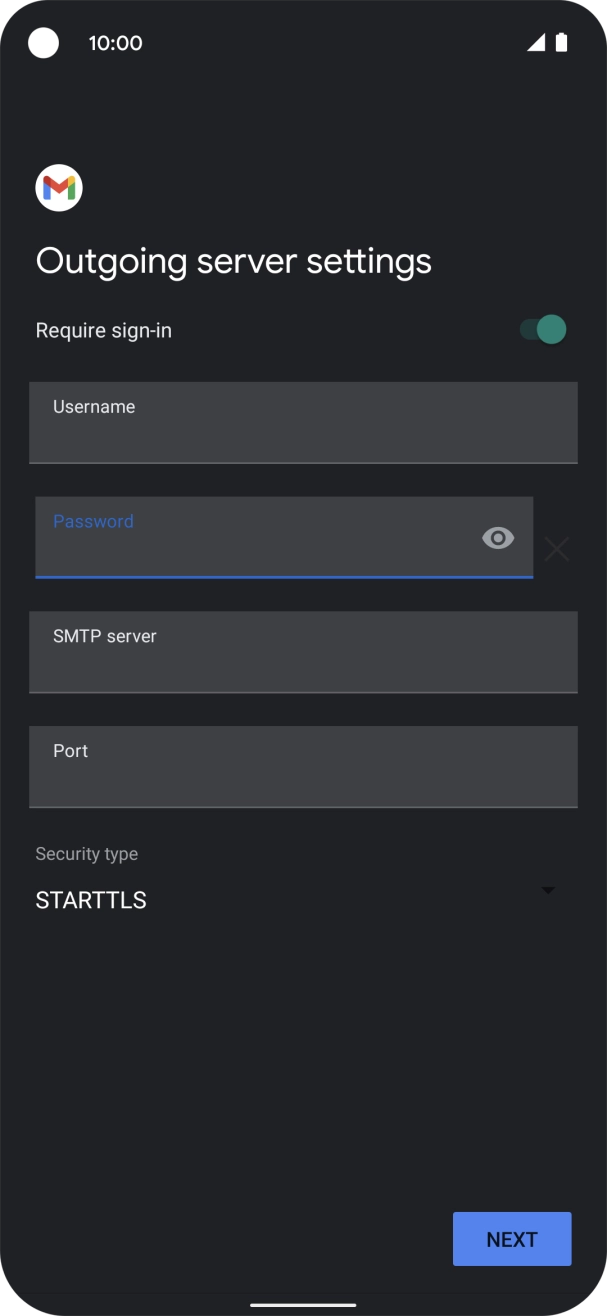The height and width of the screenshot is (1316, 607).
Task: Click the Gmail logo icon
Action: pos(58,188)
